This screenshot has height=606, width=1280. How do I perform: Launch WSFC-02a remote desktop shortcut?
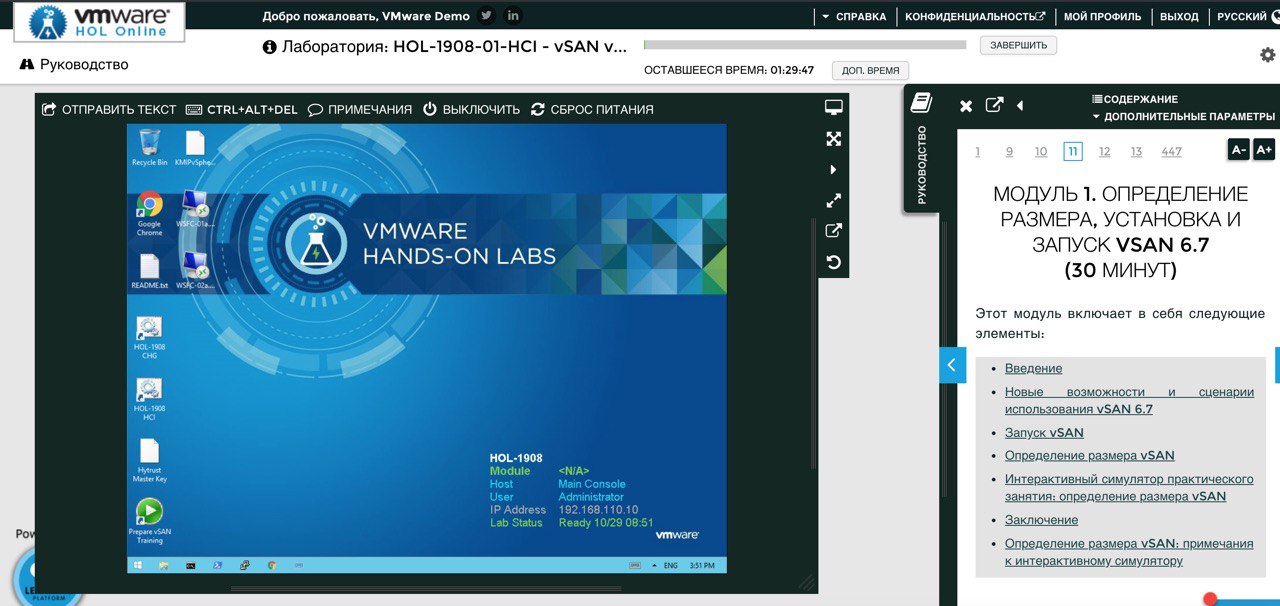194,272
